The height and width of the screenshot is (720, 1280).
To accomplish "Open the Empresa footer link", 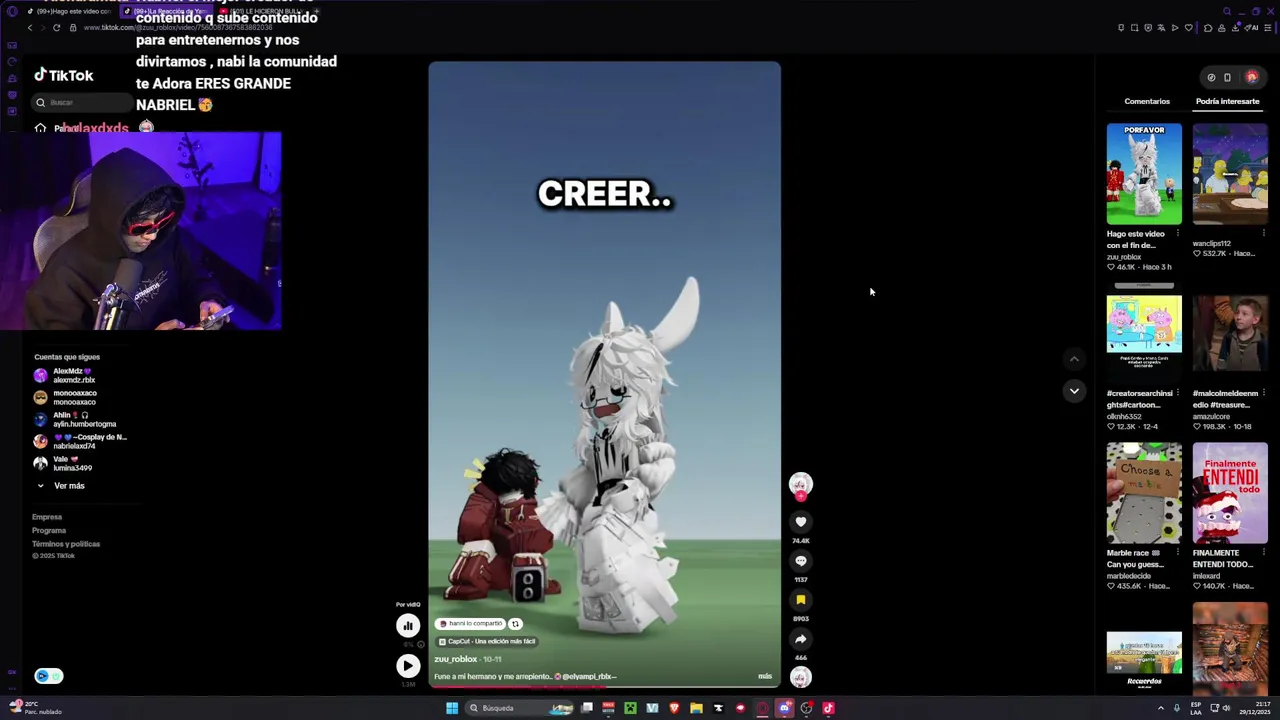I will (x=47, y=517).
